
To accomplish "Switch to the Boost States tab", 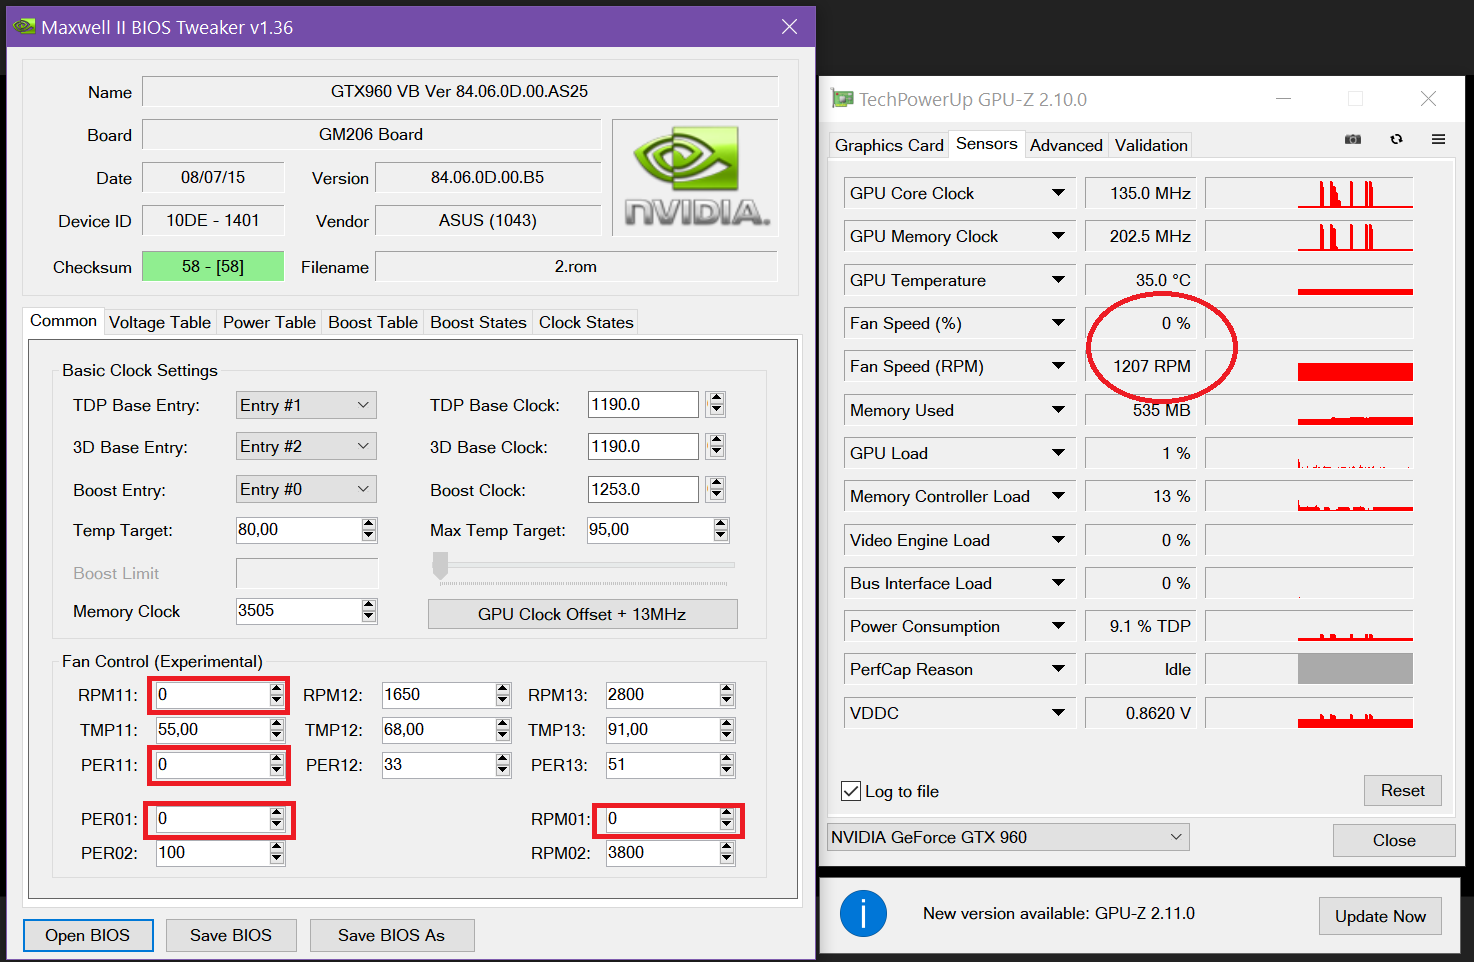I will click(x=478, y=322).
